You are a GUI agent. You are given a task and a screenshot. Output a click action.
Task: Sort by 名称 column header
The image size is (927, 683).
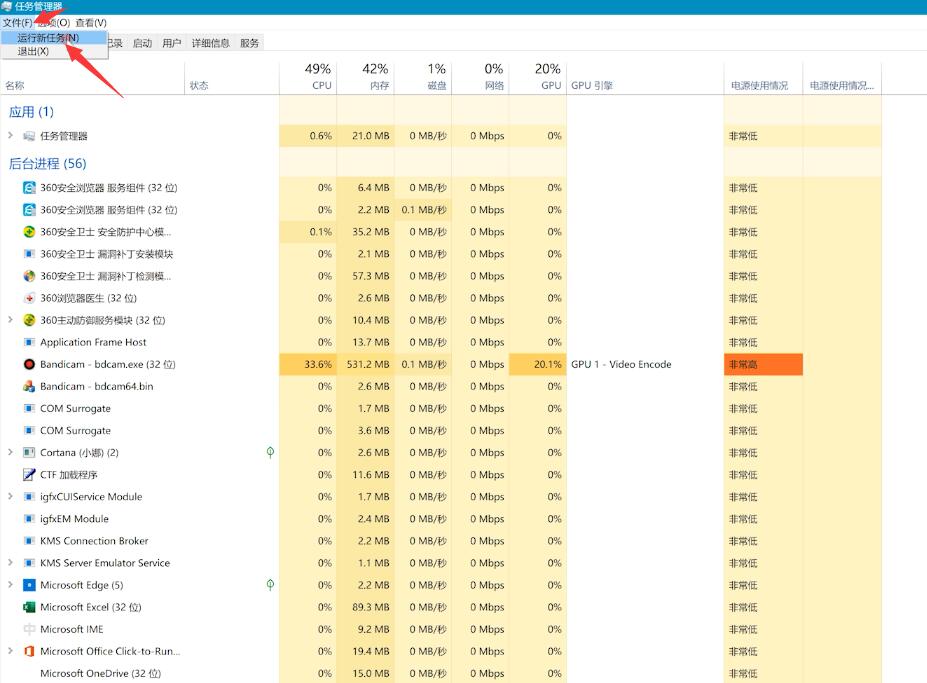[93, 77]
